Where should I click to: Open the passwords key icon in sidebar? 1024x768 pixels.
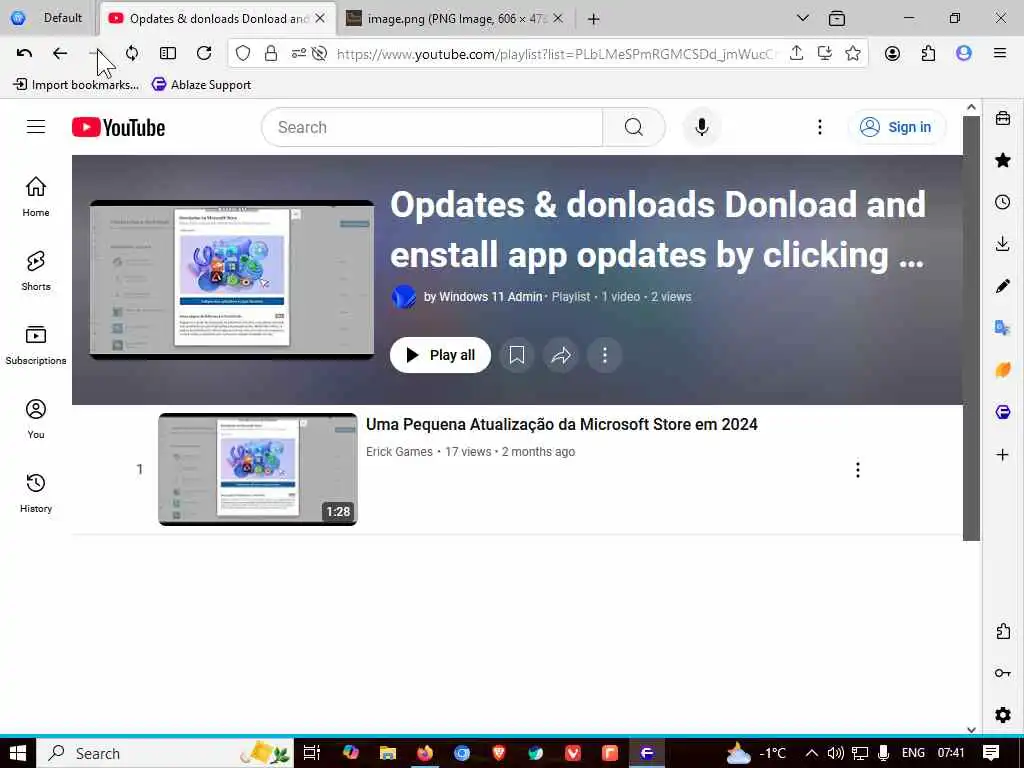tap(1002, 673)
